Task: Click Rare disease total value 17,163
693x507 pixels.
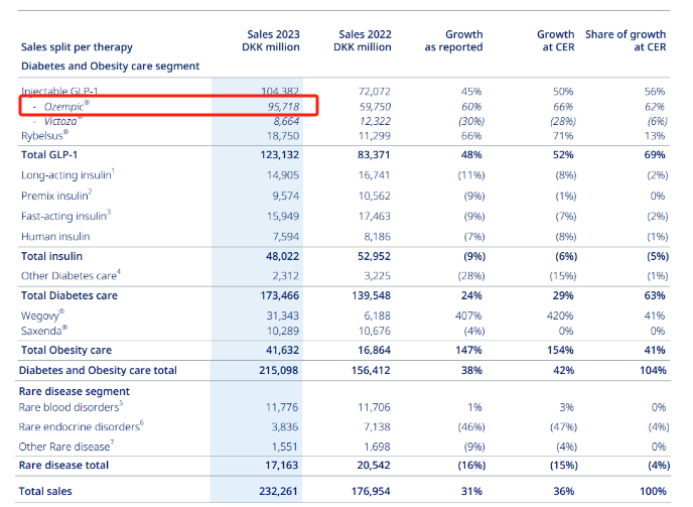Action: [282, 465]
